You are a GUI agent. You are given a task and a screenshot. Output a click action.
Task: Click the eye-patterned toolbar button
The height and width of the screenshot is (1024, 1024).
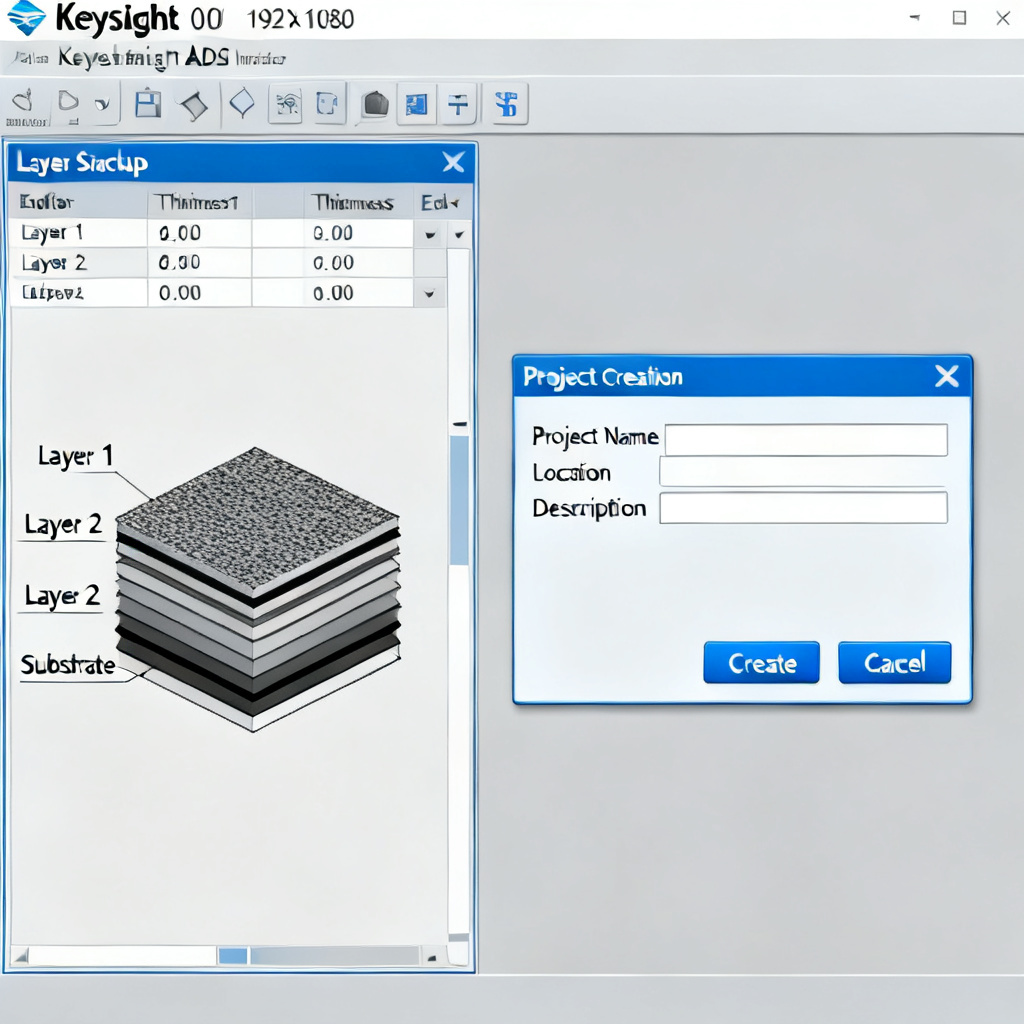coord(286,104)
